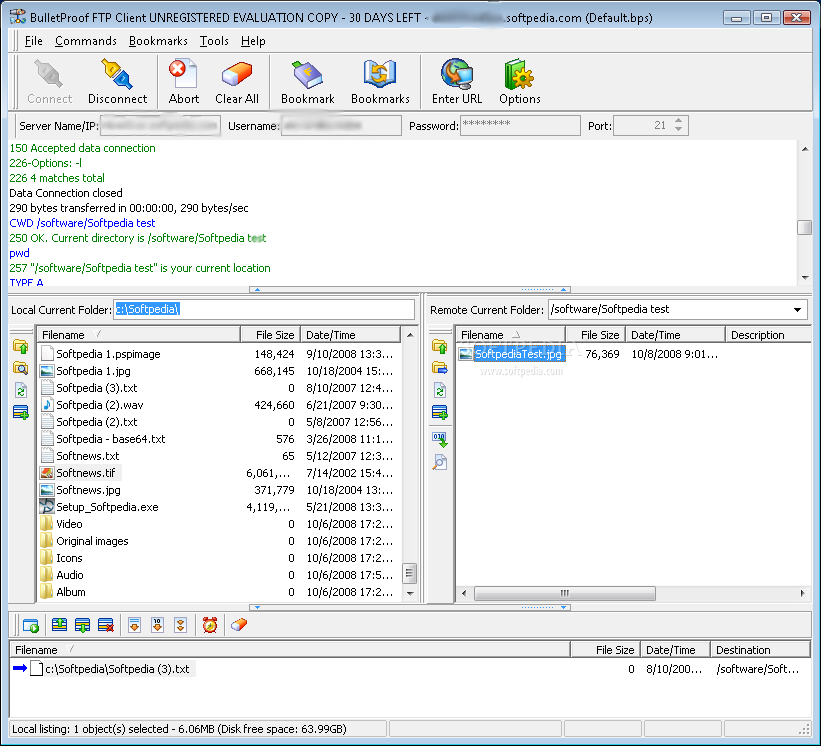
Task: Select Softpedia (2).wav file
Action: click(x=99, y=405)
